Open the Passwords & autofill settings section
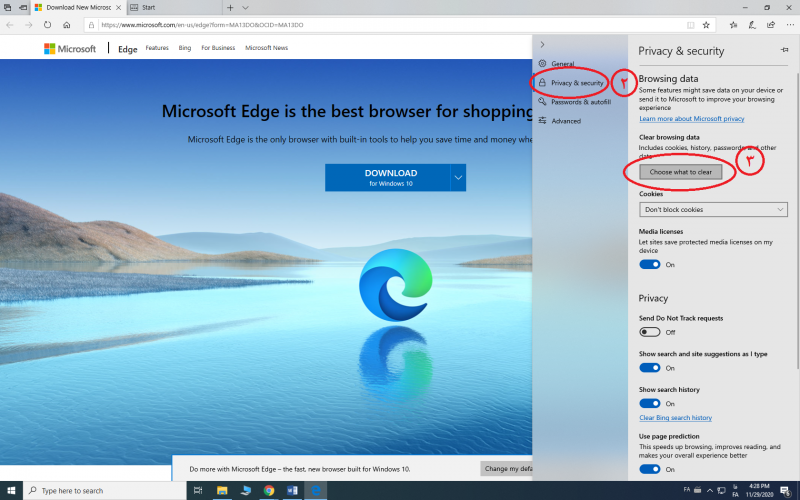This screenshot has width=800, height=500. [x=579, y=101]
